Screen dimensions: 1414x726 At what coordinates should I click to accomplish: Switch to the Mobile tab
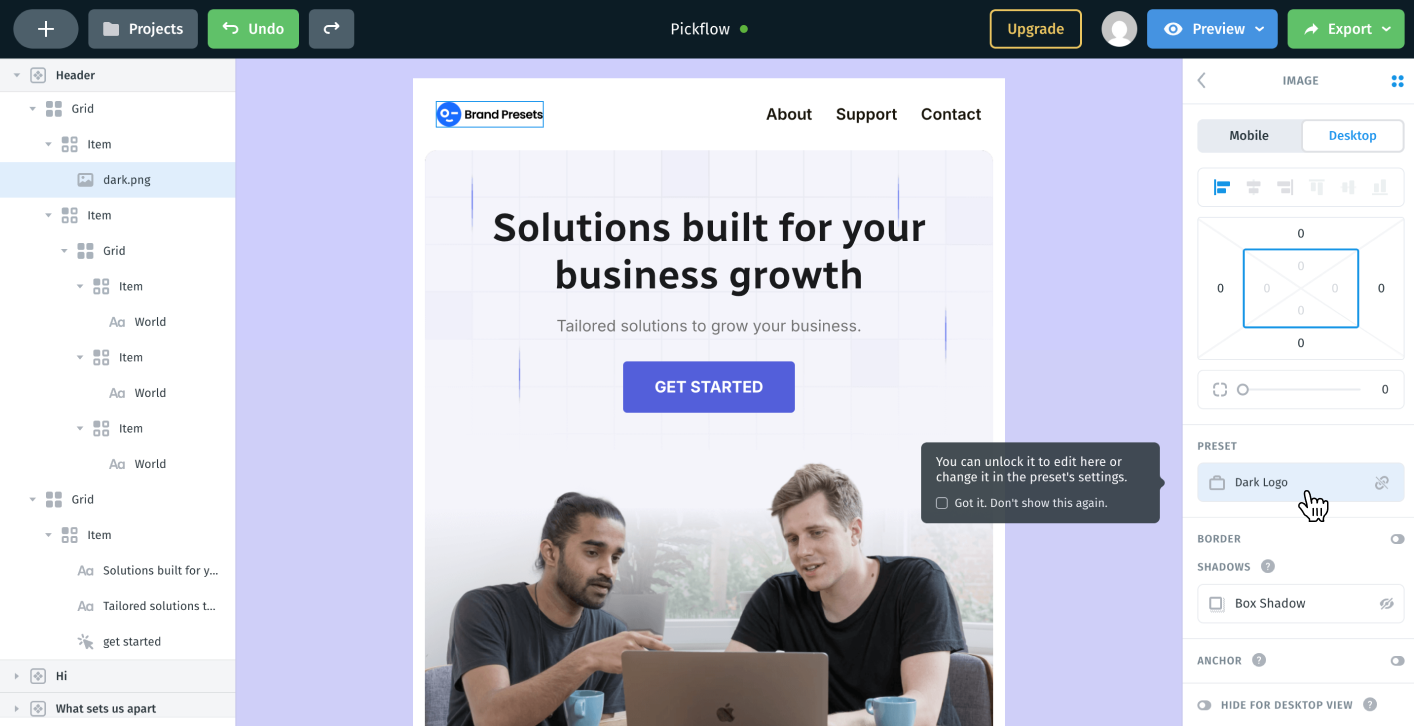[x=1249, y=136]
